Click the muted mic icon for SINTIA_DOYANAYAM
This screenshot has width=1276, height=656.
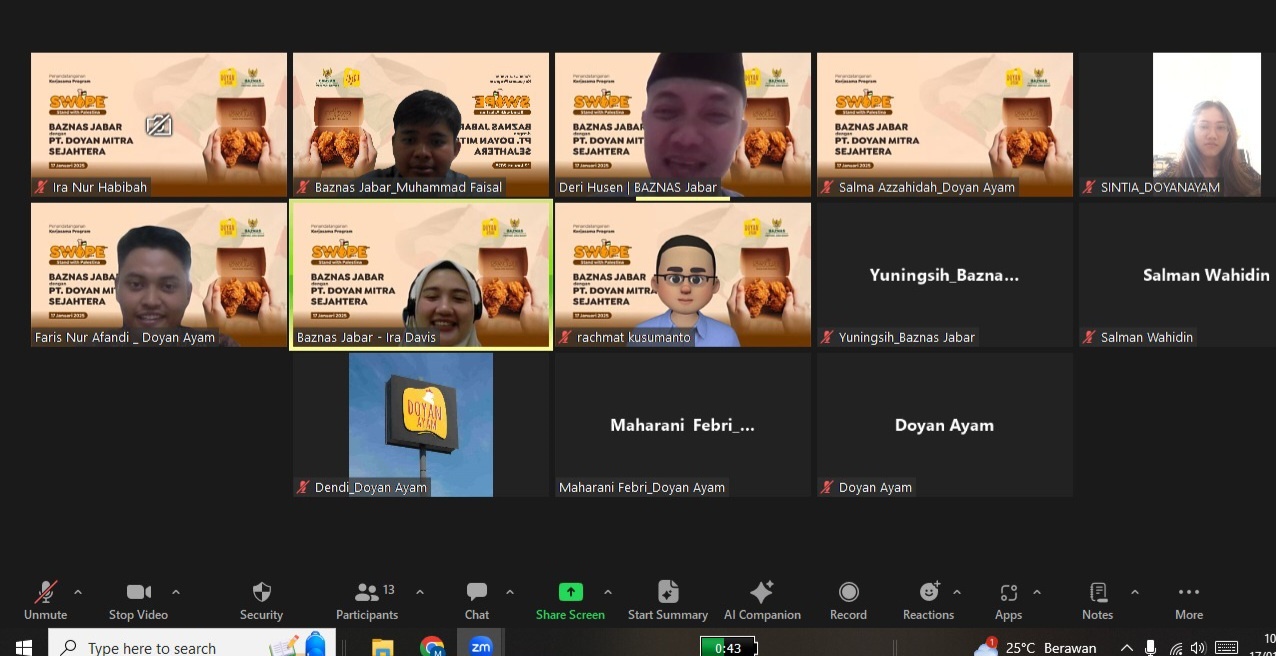(x=1089, y=187)
